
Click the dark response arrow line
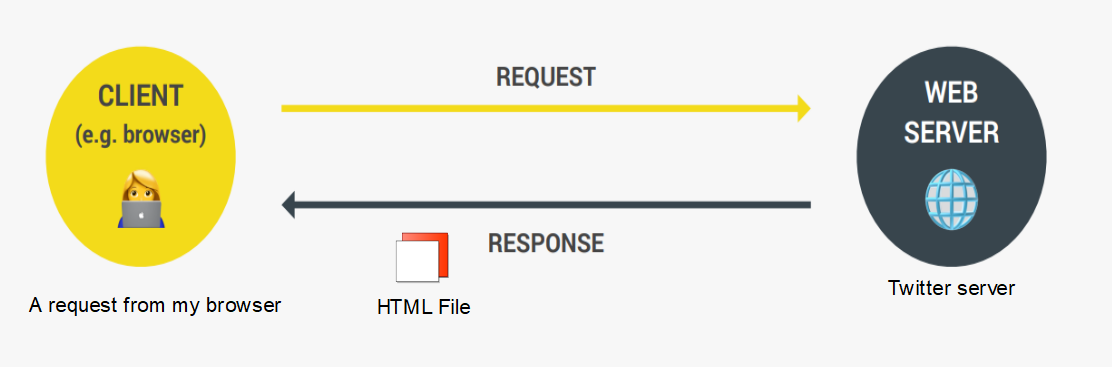pyautogui.click(x=552, y=205)
